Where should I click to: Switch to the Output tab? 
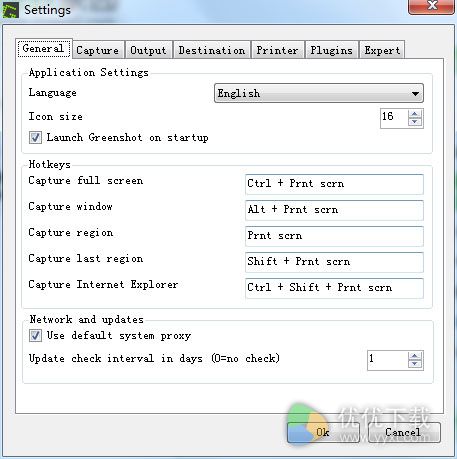click(x=148, y=50)
